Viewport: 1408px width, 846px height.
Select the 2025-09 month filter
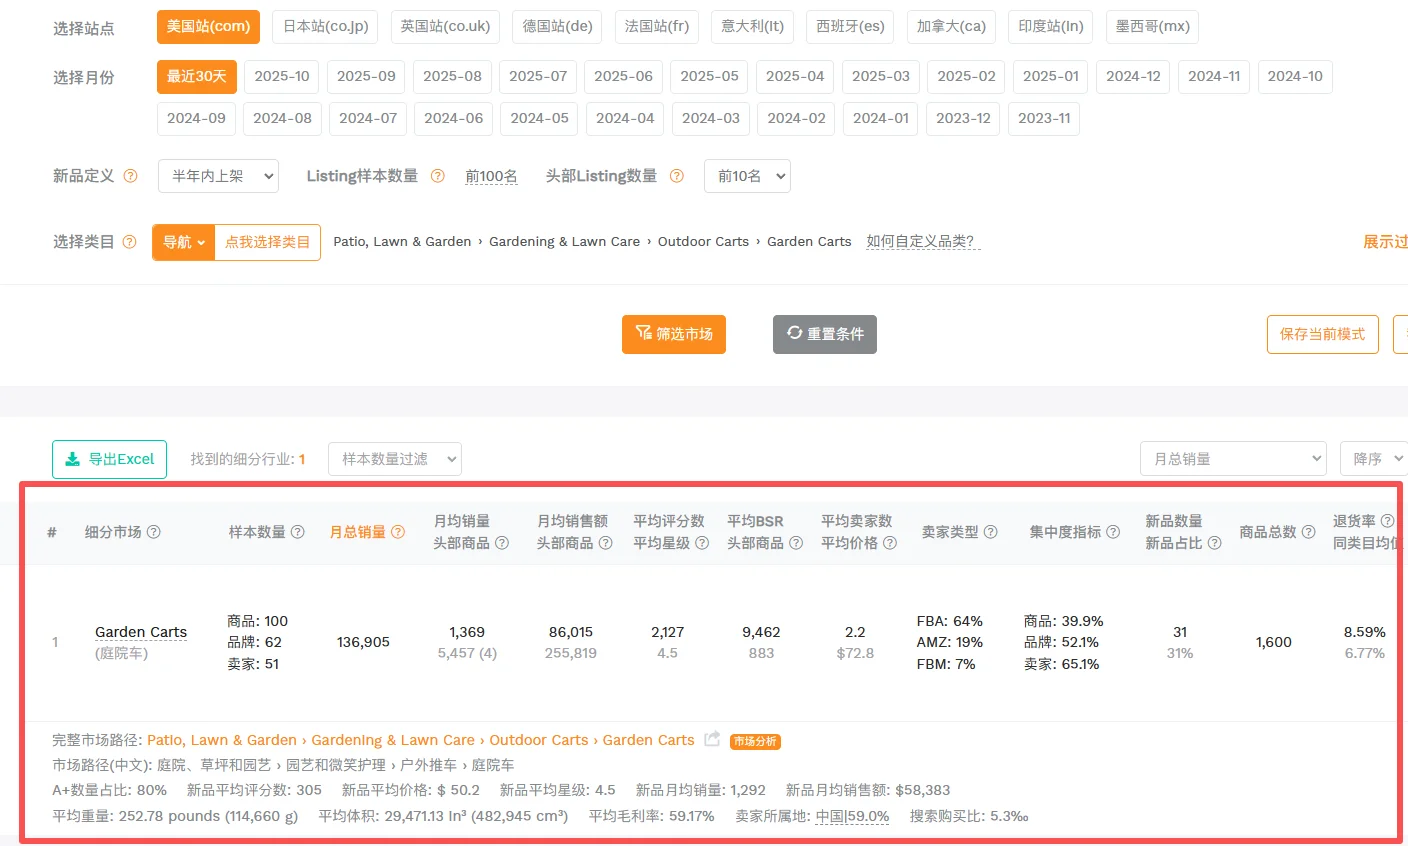click(x=365, y=76)
